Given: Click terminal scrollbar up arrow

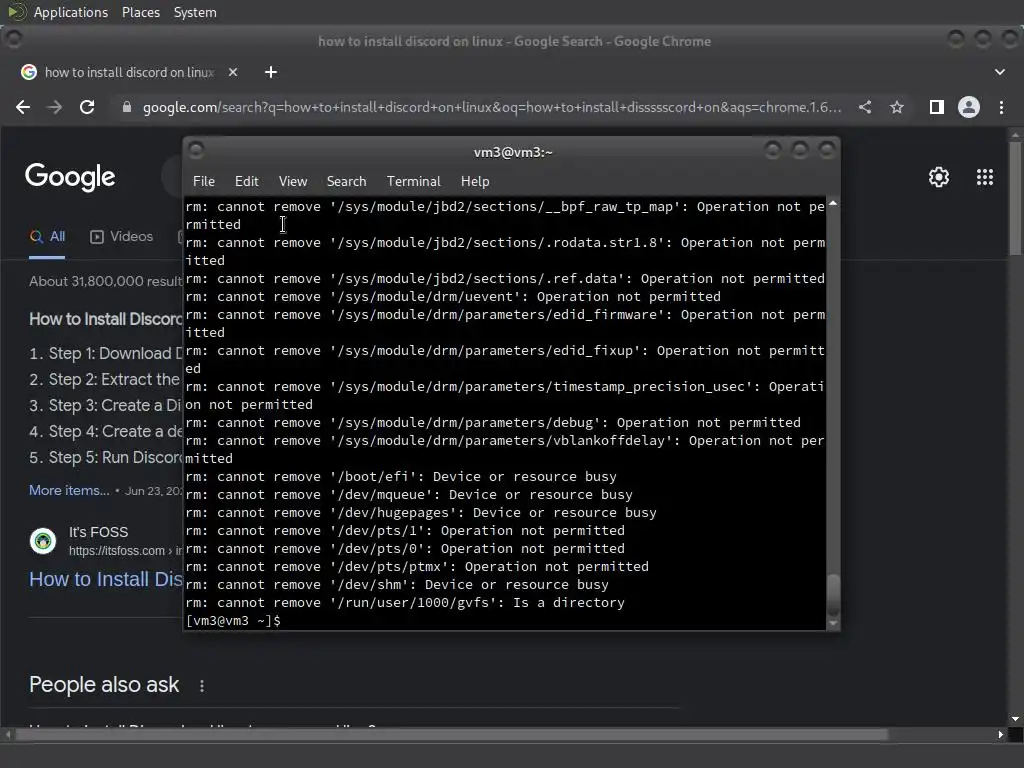Looking at the screenshot, I should click(833, 204).
